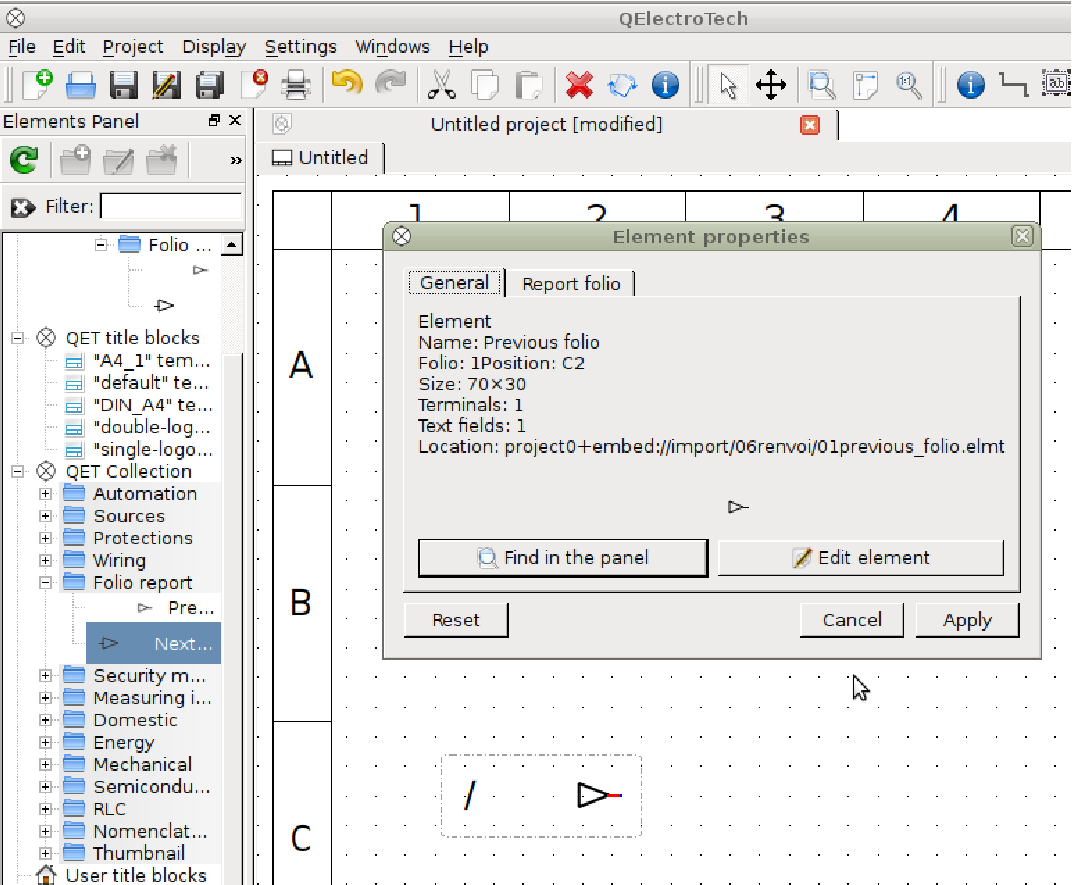Click the Reset button
This screenshot has height=885, width=1072.
(456, 620)
